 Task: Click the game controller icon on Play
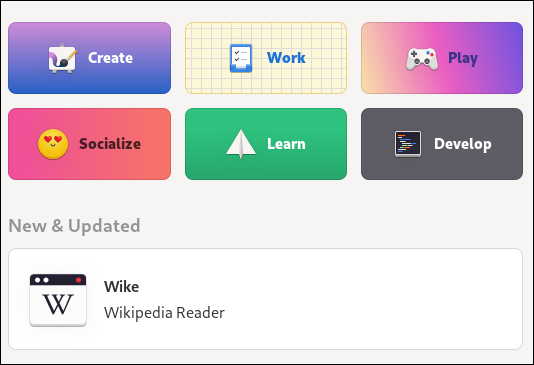(x=422, y=59)
